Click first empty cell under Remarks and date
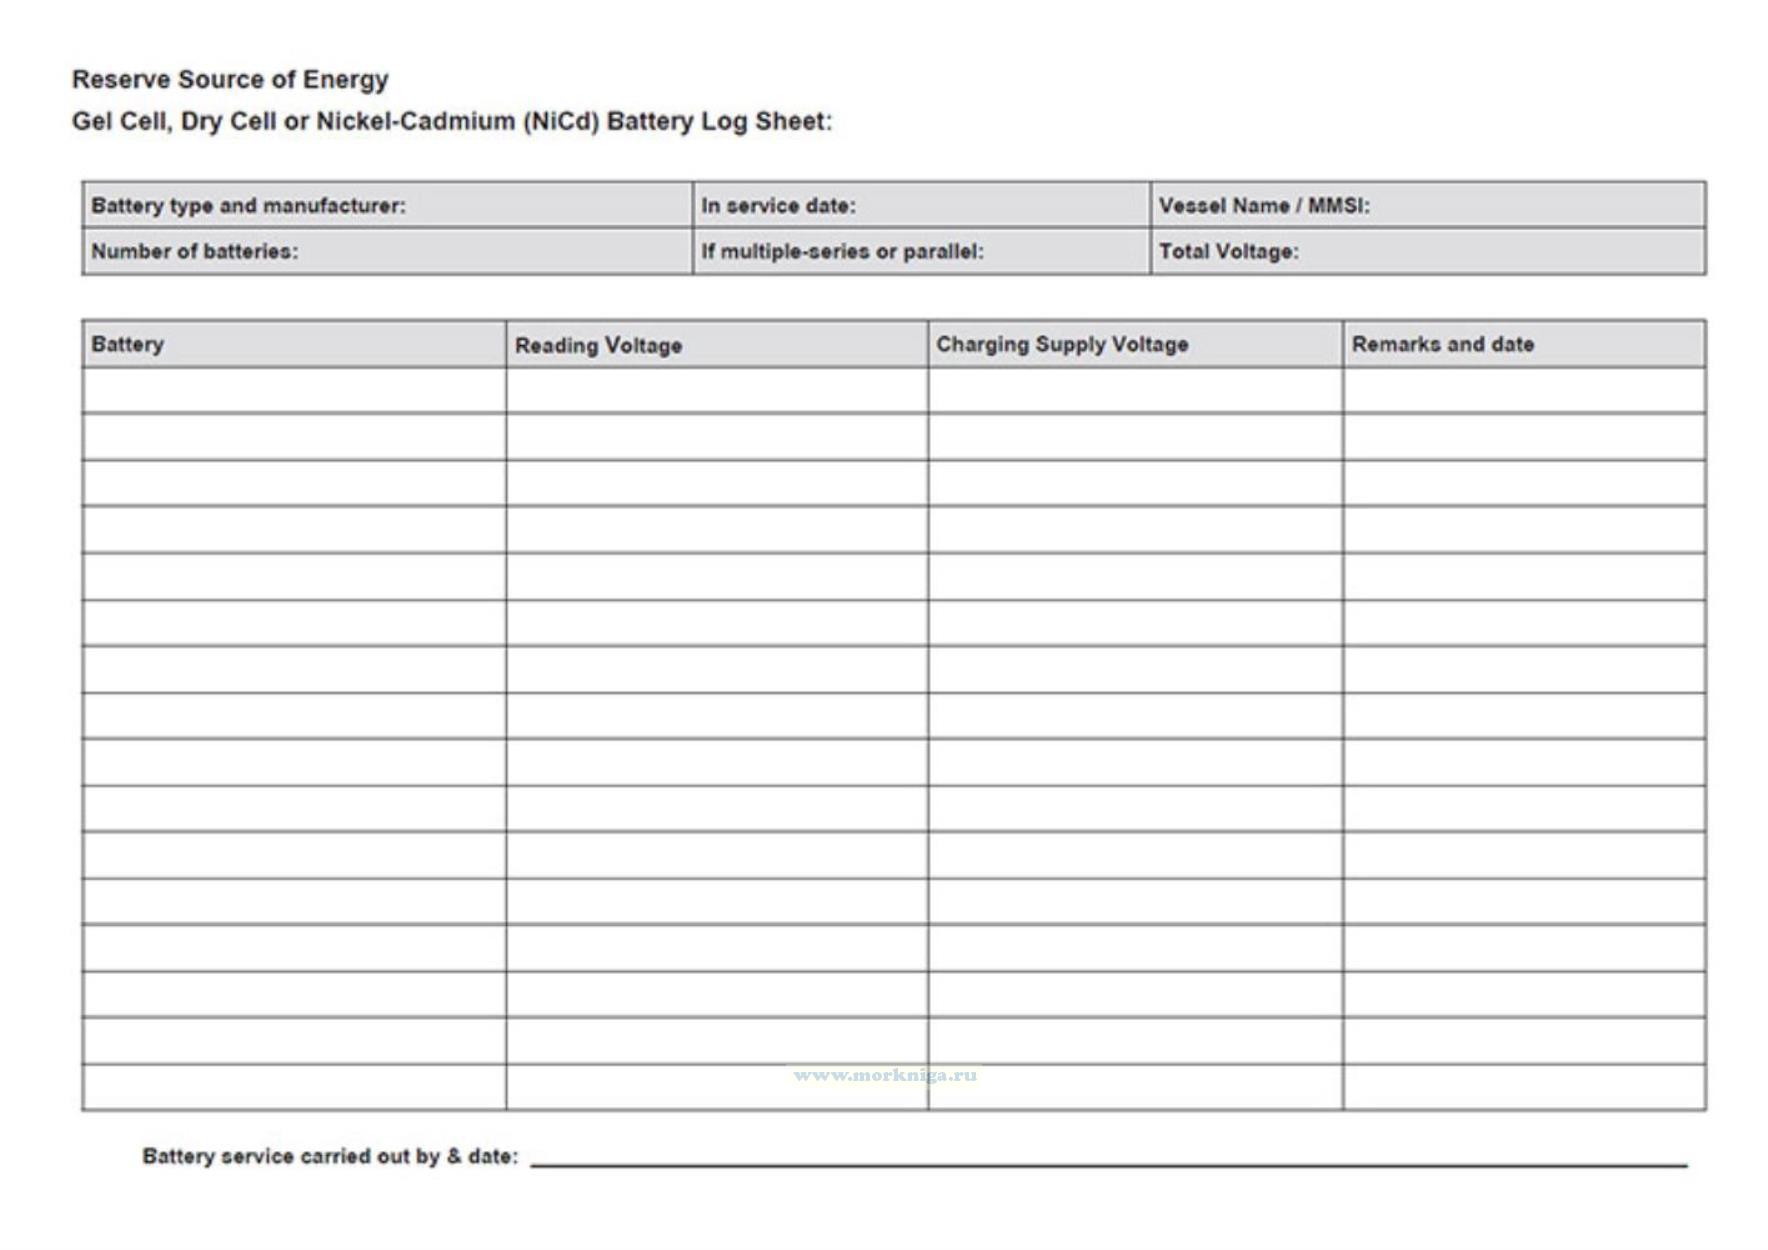Image resolution: width=1768 pixels, height=1250 pixels. click(x=1523, y=391)
